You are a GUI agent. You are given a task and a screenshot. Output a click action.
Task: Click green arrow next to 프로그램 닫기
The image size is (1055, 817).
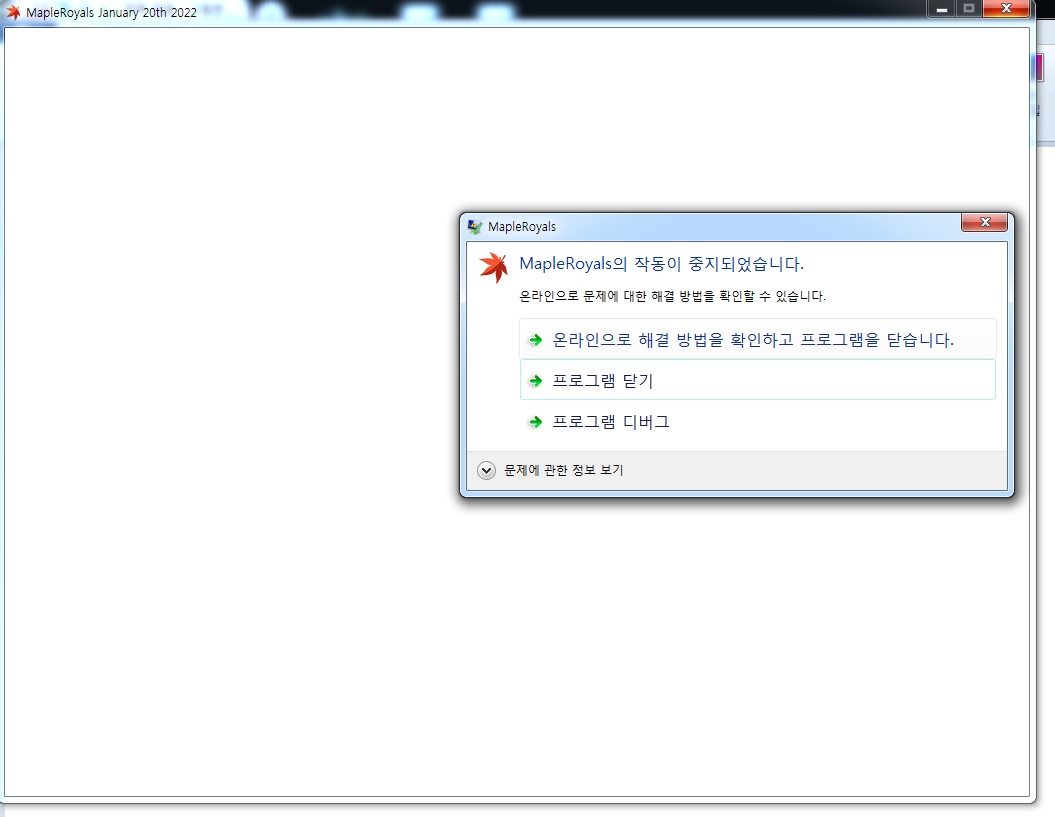pyautogui.click(x=536, y=381)
